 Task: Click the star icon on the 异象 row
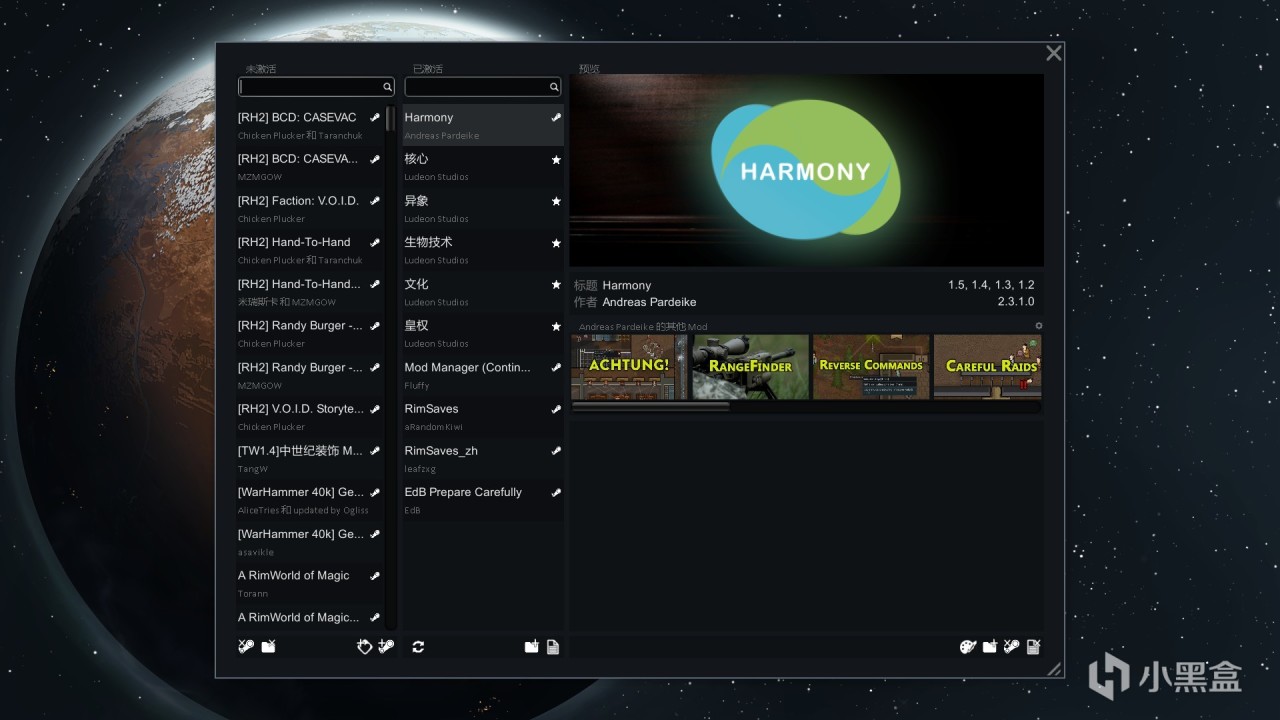click(556, 202)
